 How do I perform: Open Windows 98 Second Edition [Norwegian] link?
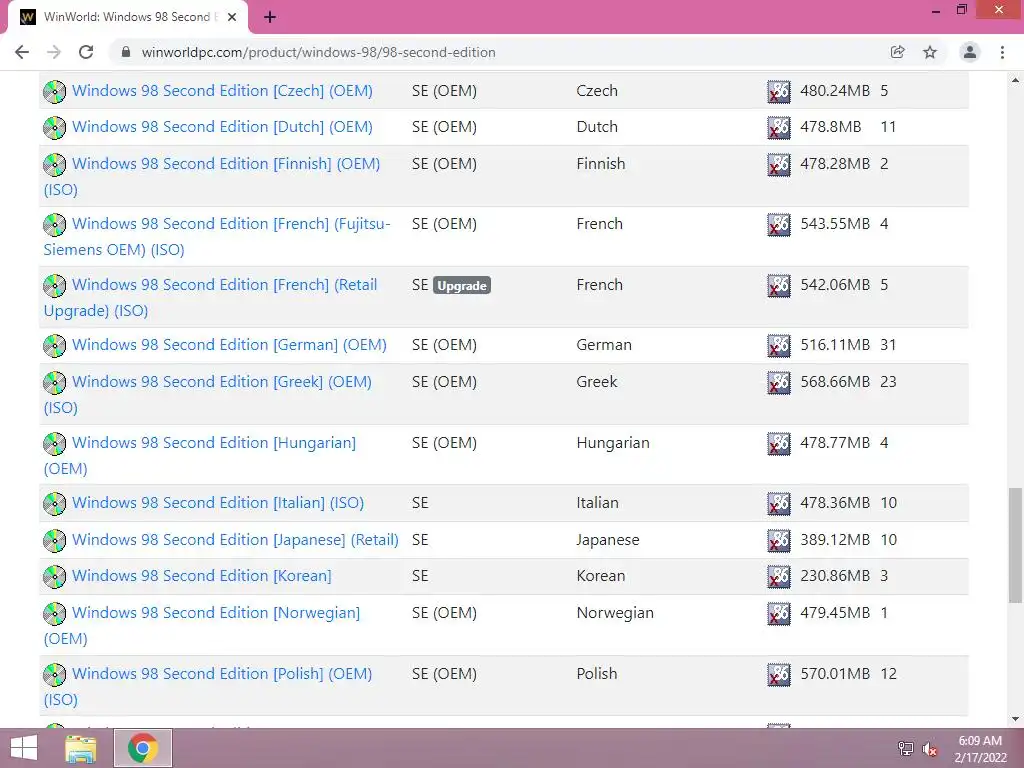[x=216, y=613]
